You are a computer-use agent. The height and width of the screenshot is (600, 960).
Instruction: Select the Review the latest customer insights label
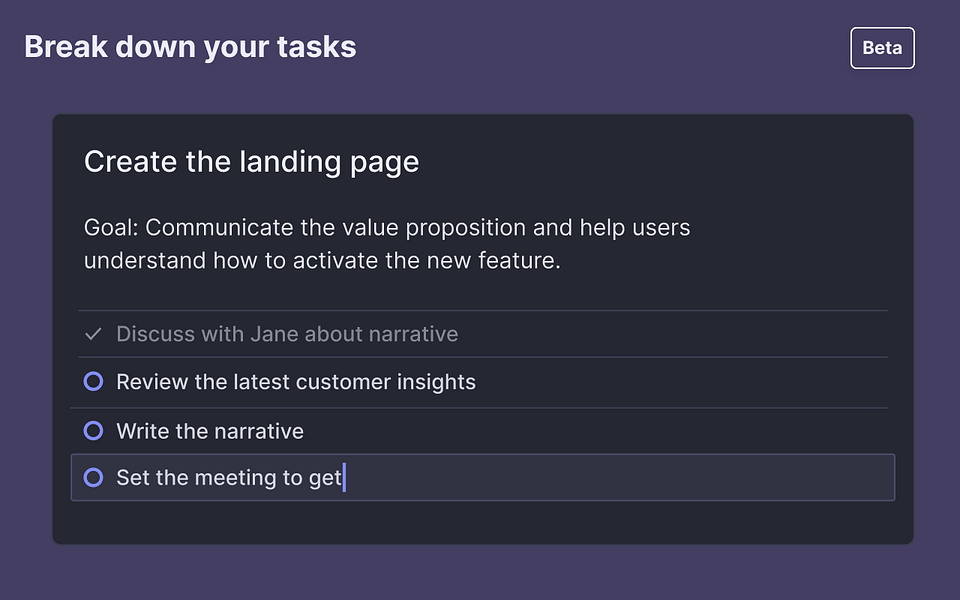tap(296, 381)
